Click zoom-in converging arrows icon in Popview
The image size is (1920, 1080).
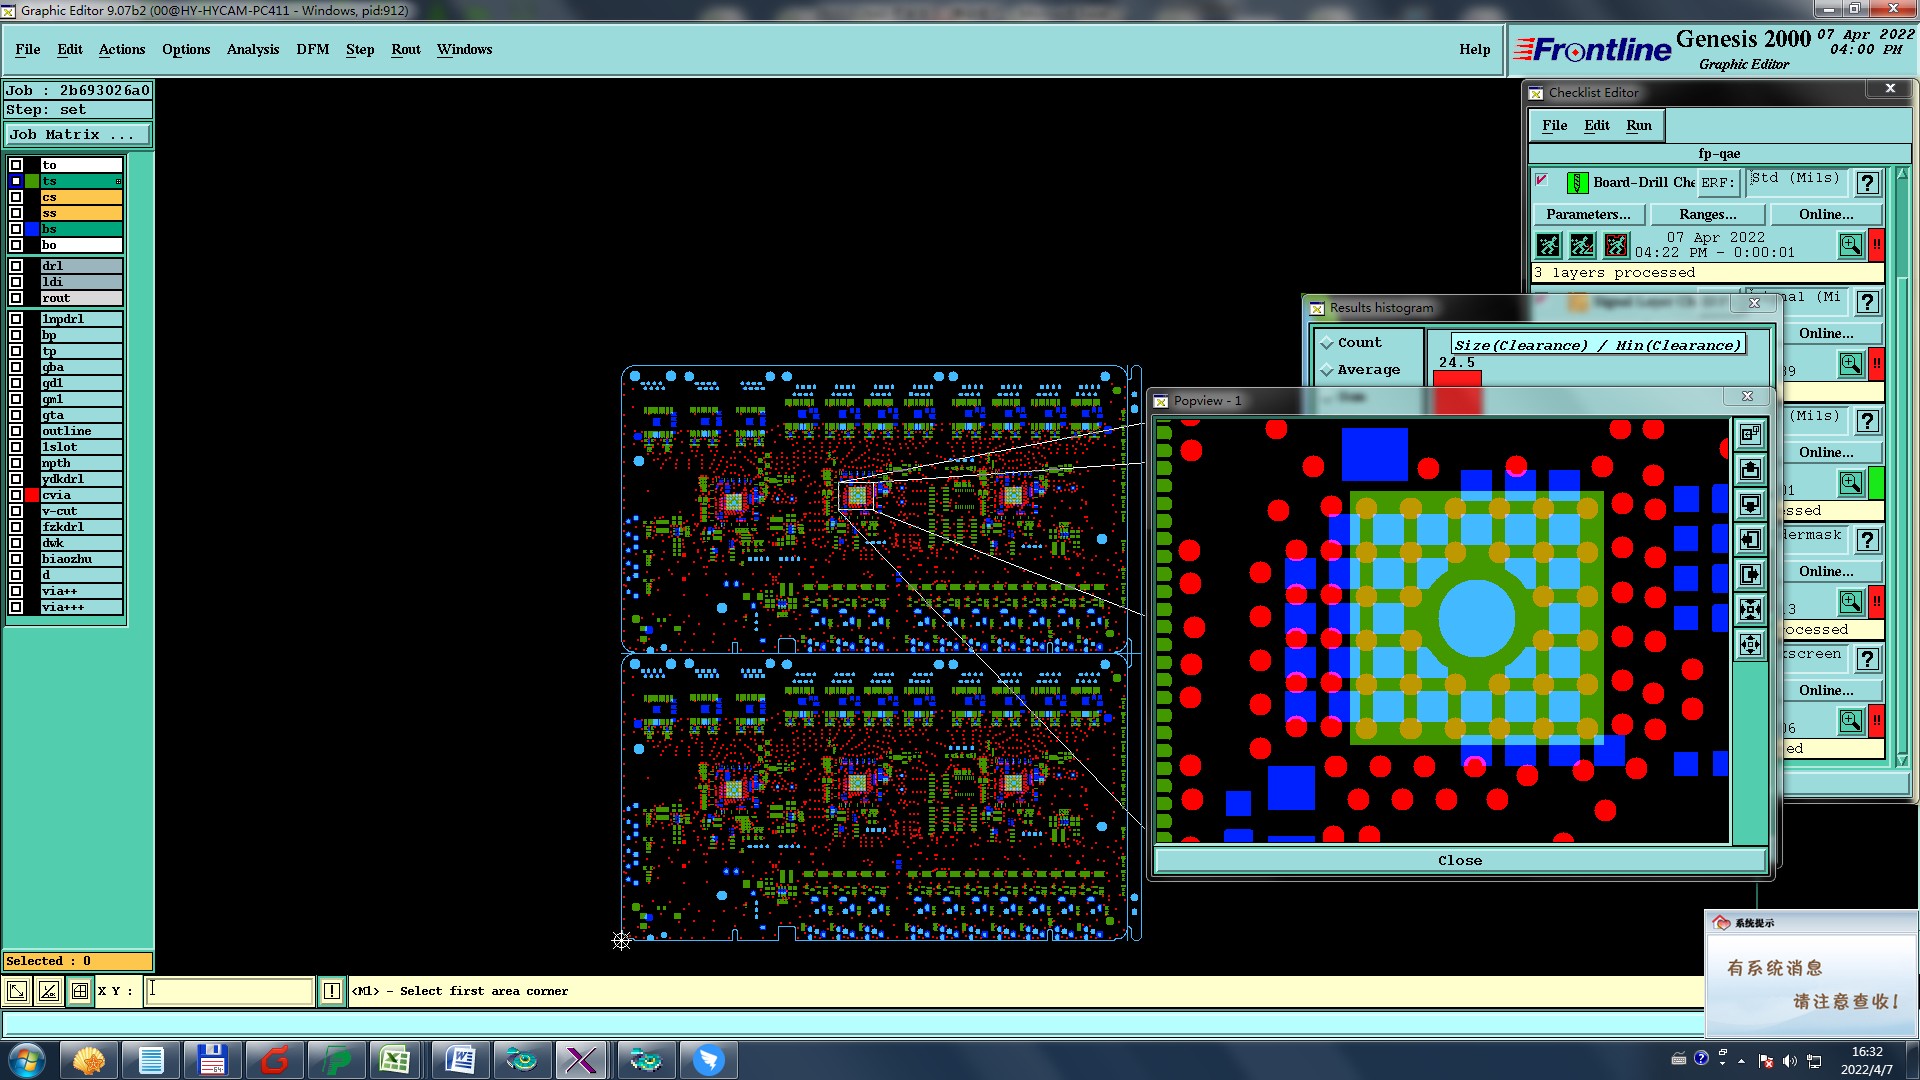pyautogui.click(x=1750, y=610)
